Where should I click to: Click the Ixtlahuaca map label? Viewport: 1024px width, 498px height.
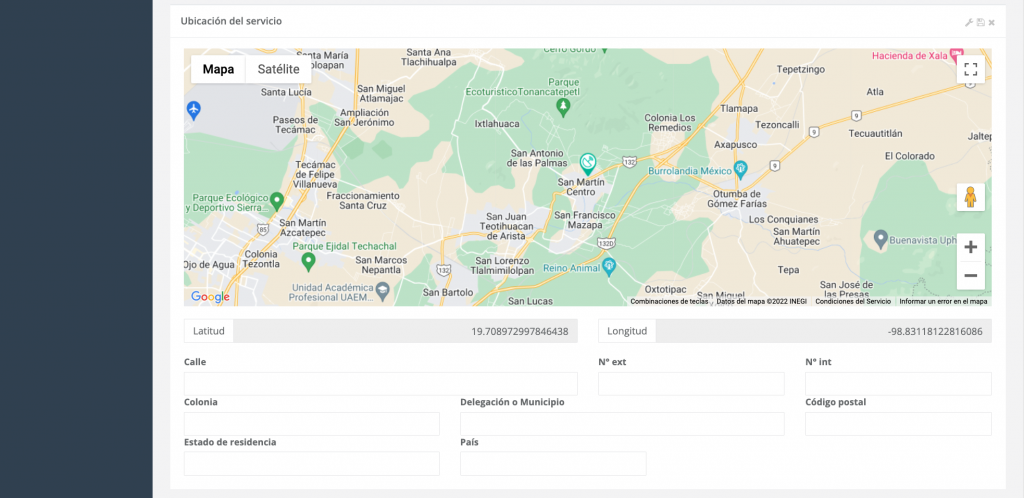click(x=496, y=122)
